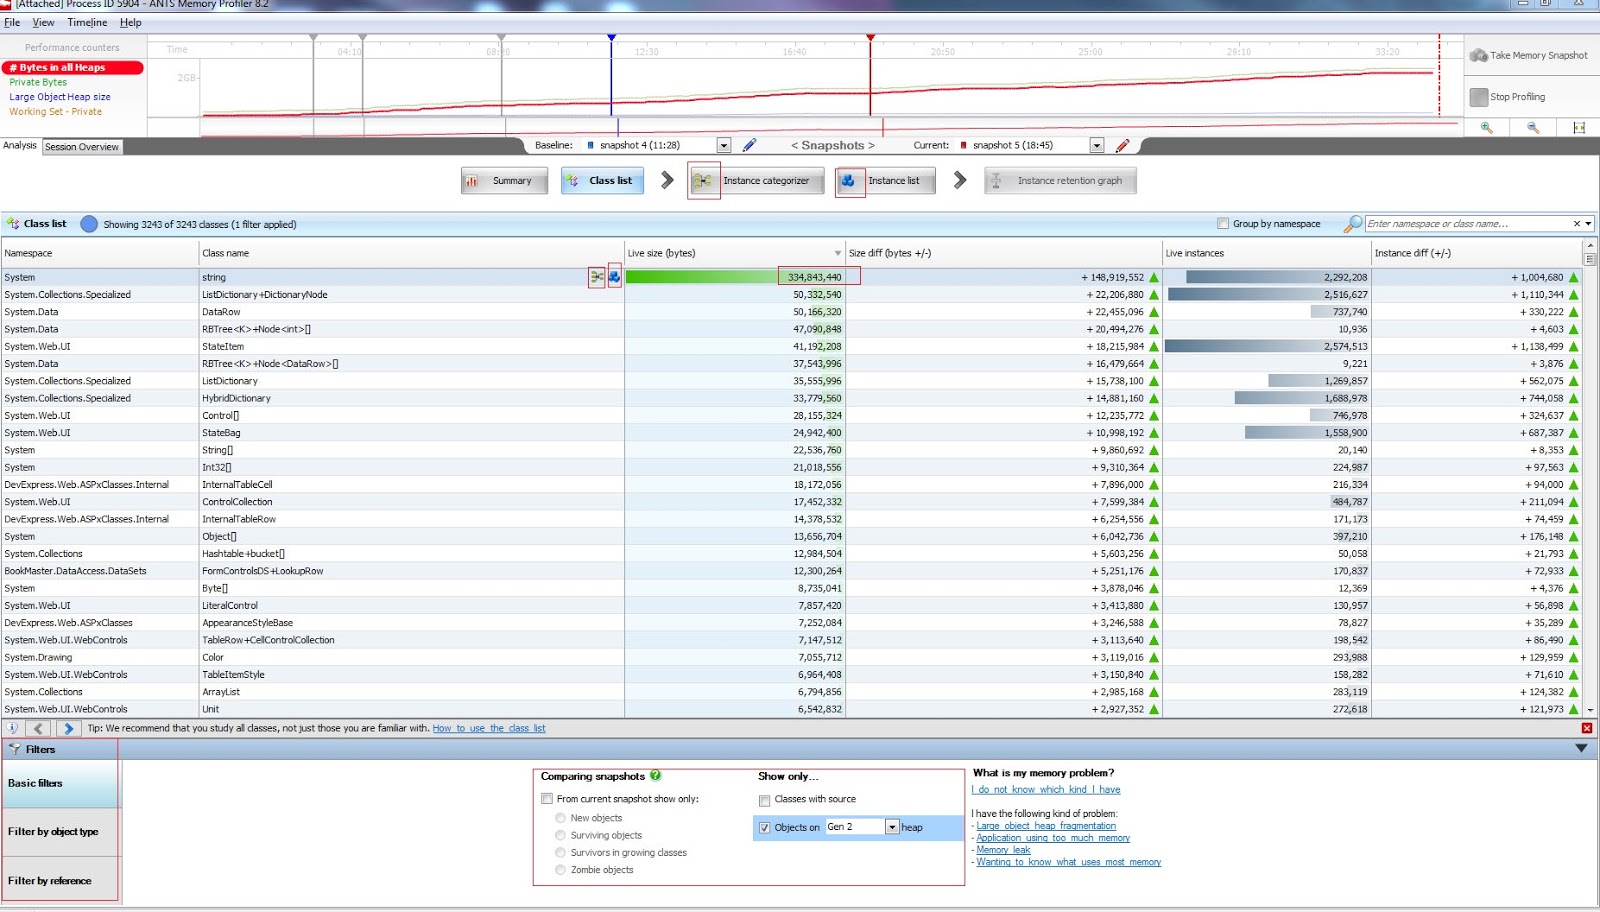Uncheck Objects on Gen 2 heap
Image resolution: width=1600 pixels, height=912 pixels.
tap(764, 827)
